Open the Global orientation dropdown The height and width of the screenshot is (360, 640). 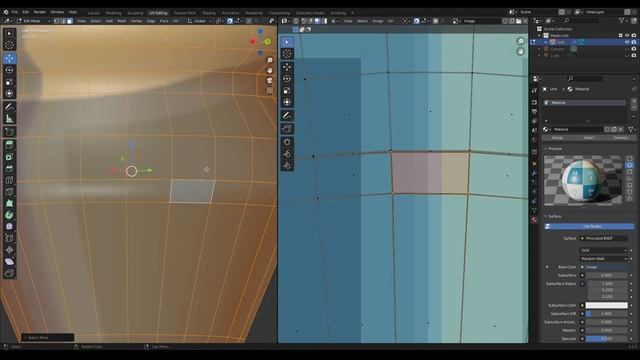coord(200,21)
